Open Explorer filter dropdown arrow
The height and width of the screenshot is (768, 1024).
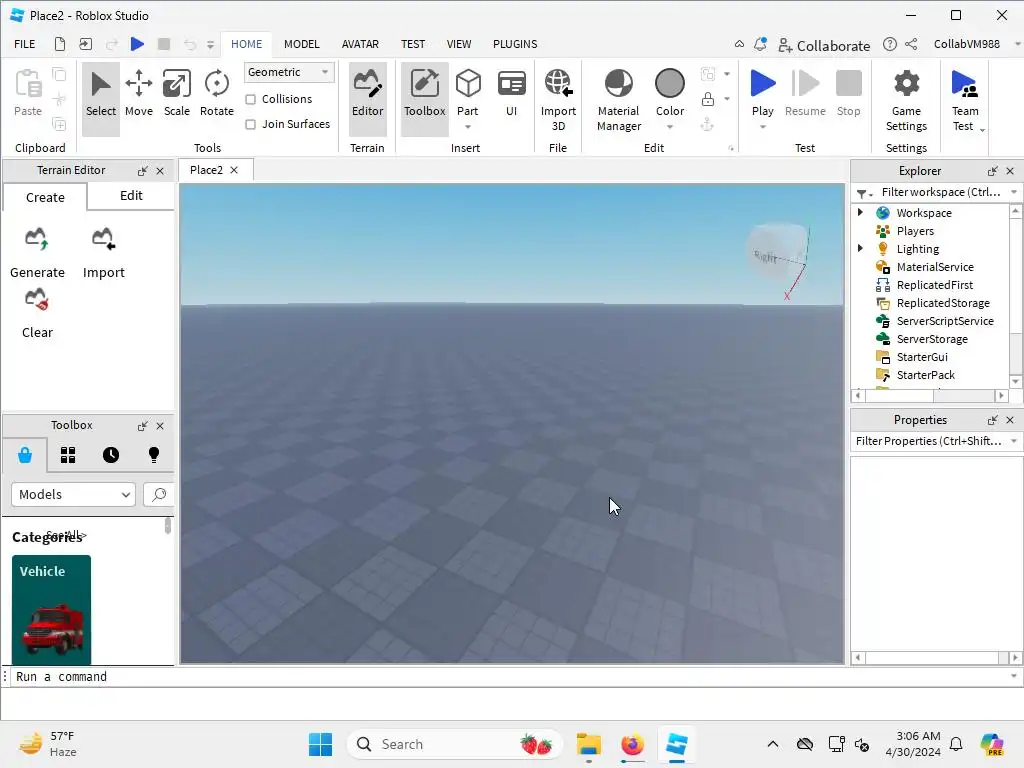[x=1014, y=192]
